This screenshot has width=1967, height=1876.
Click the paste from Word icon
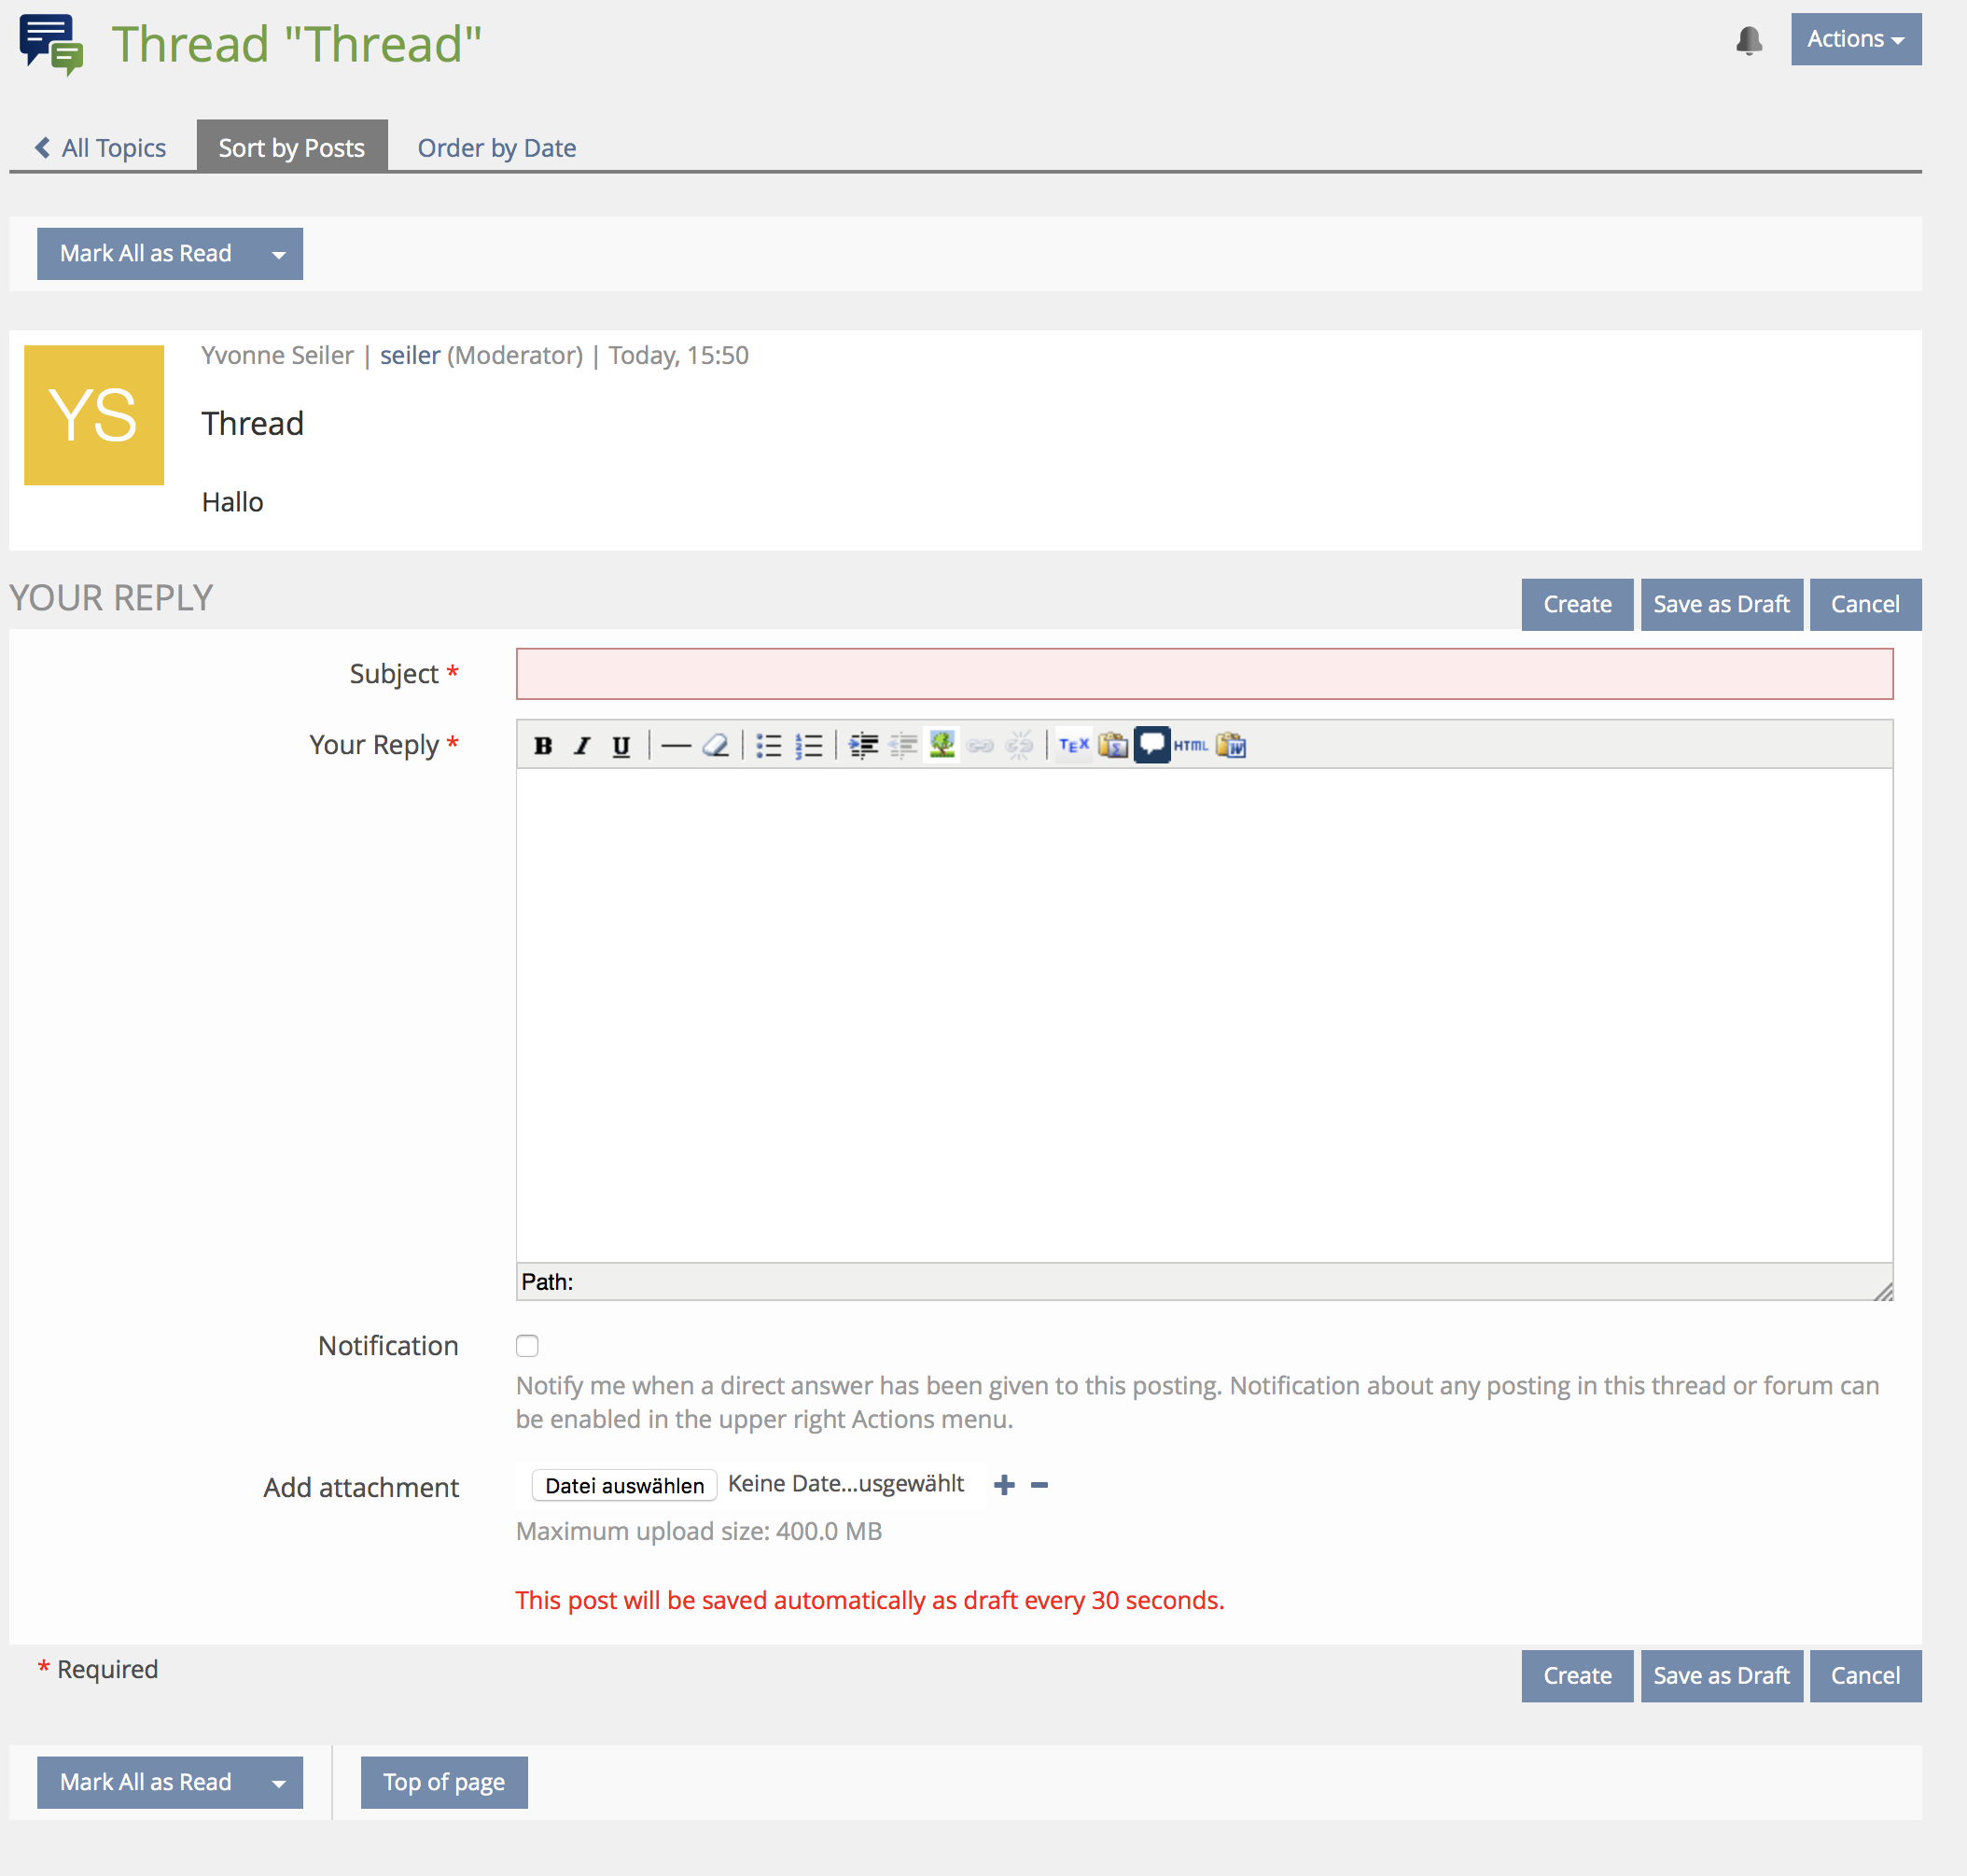coord(1231,746)
